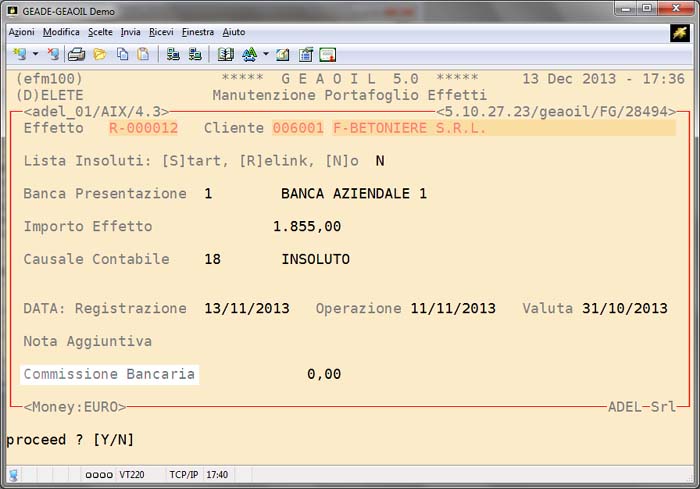Open the Aiuto menu
The width and height of the screenshot is (700, 489).
click(234, 32)
